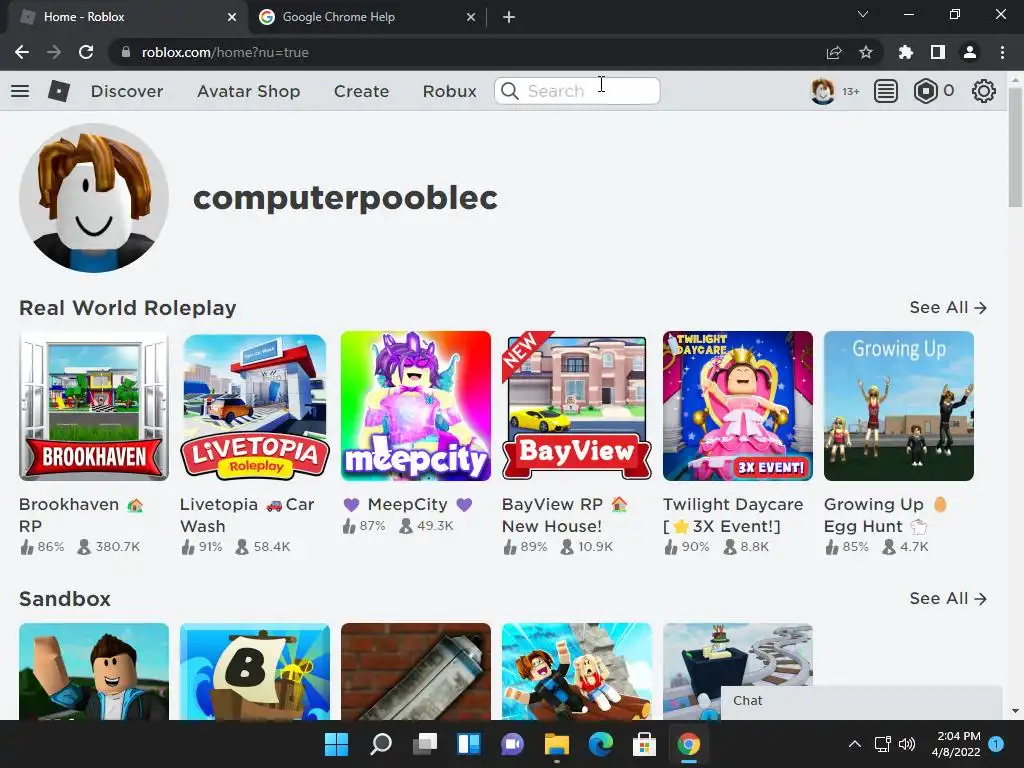Open File Explorer from taskbar
The width and height of the screenshot is (1024, 768).
[557, 744]
